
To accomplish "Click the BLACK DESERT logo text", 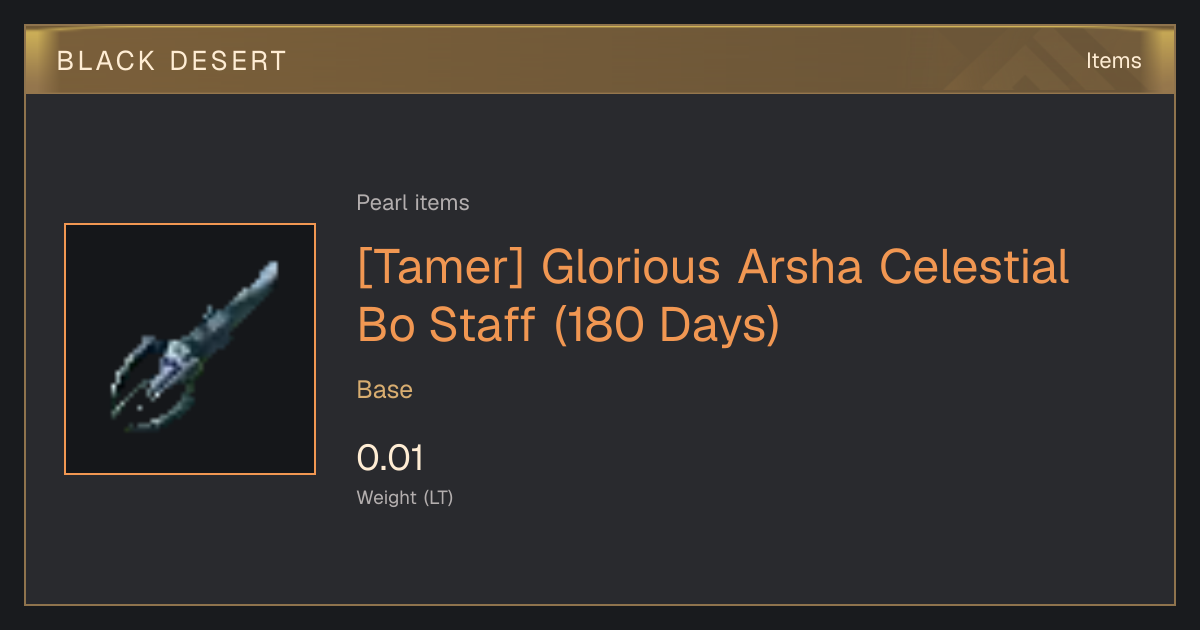I will coord(172,61).
